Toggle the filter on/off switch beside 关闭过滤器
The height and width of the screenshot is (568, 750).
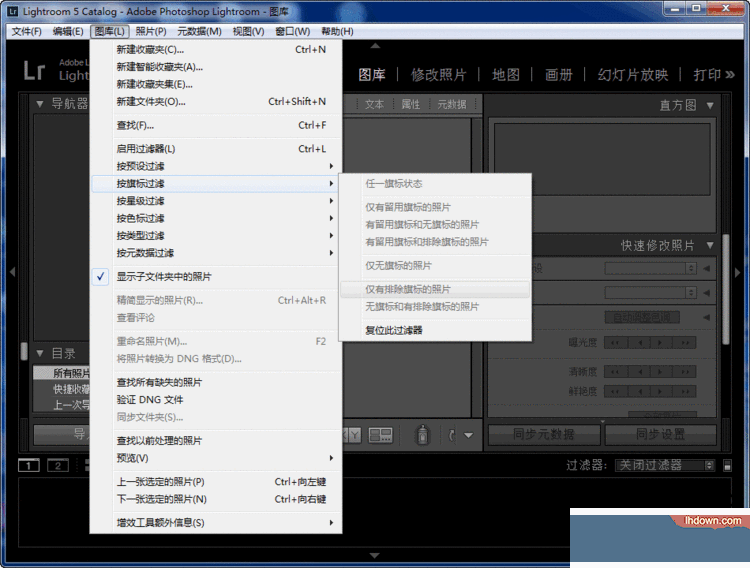click(727, 465)
